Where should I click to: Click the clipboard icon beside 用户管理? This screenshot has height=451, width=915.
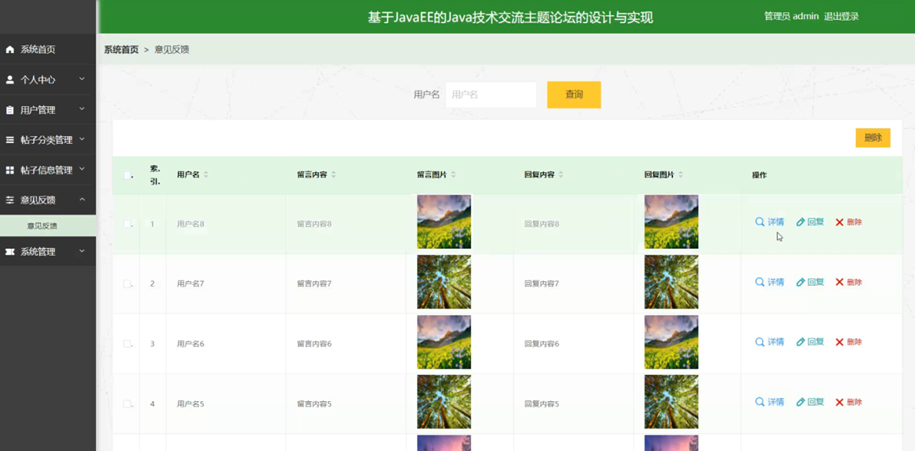pos(10,110)
